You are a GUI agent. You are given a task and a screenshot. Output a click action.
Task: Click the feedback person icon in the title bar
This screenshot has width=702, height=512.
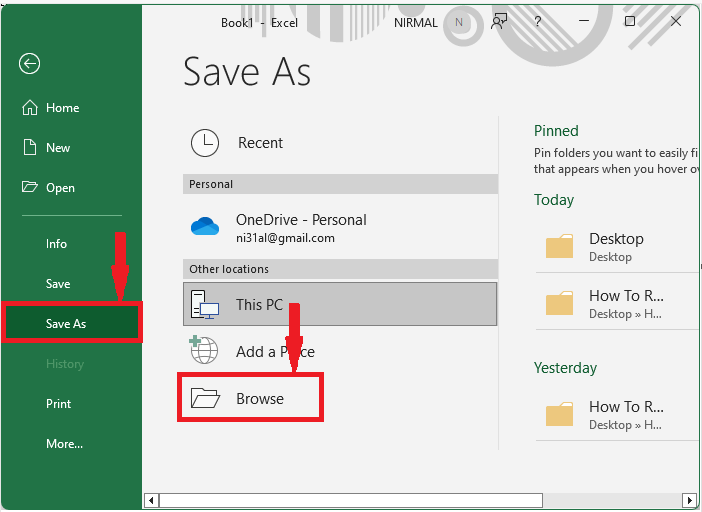tap(499, 21)
